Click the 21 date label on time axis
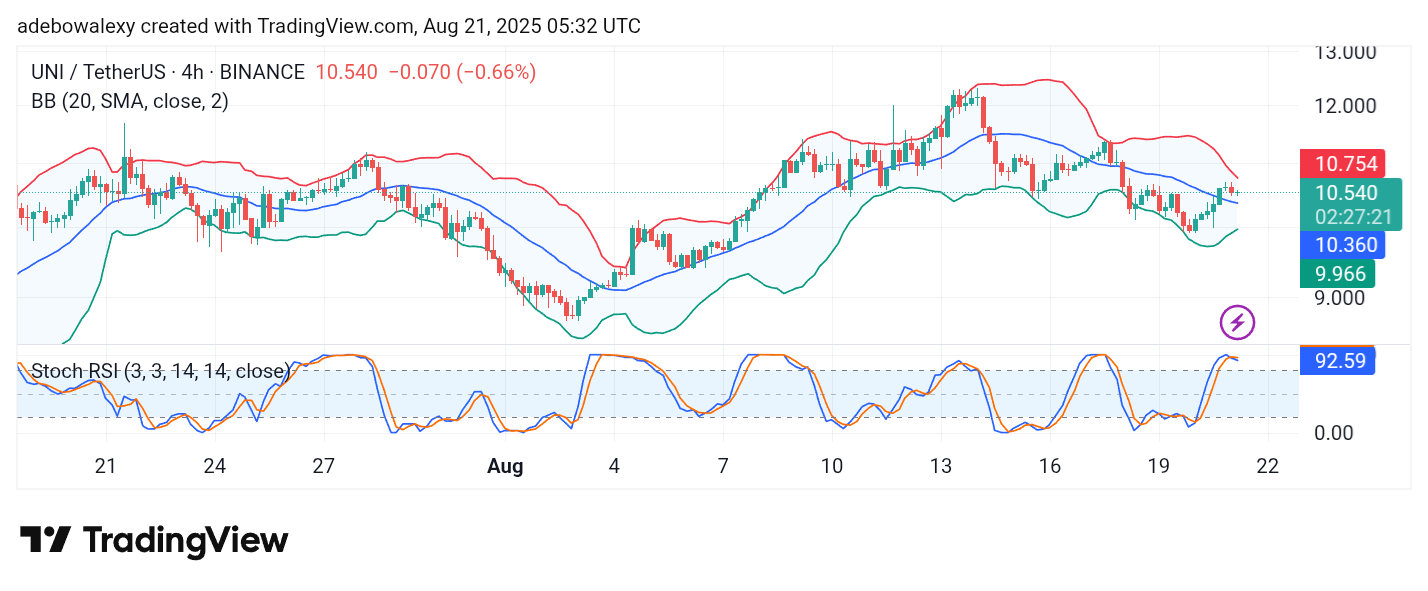The height and width of the screenshot is (591, 1428). 106,465
